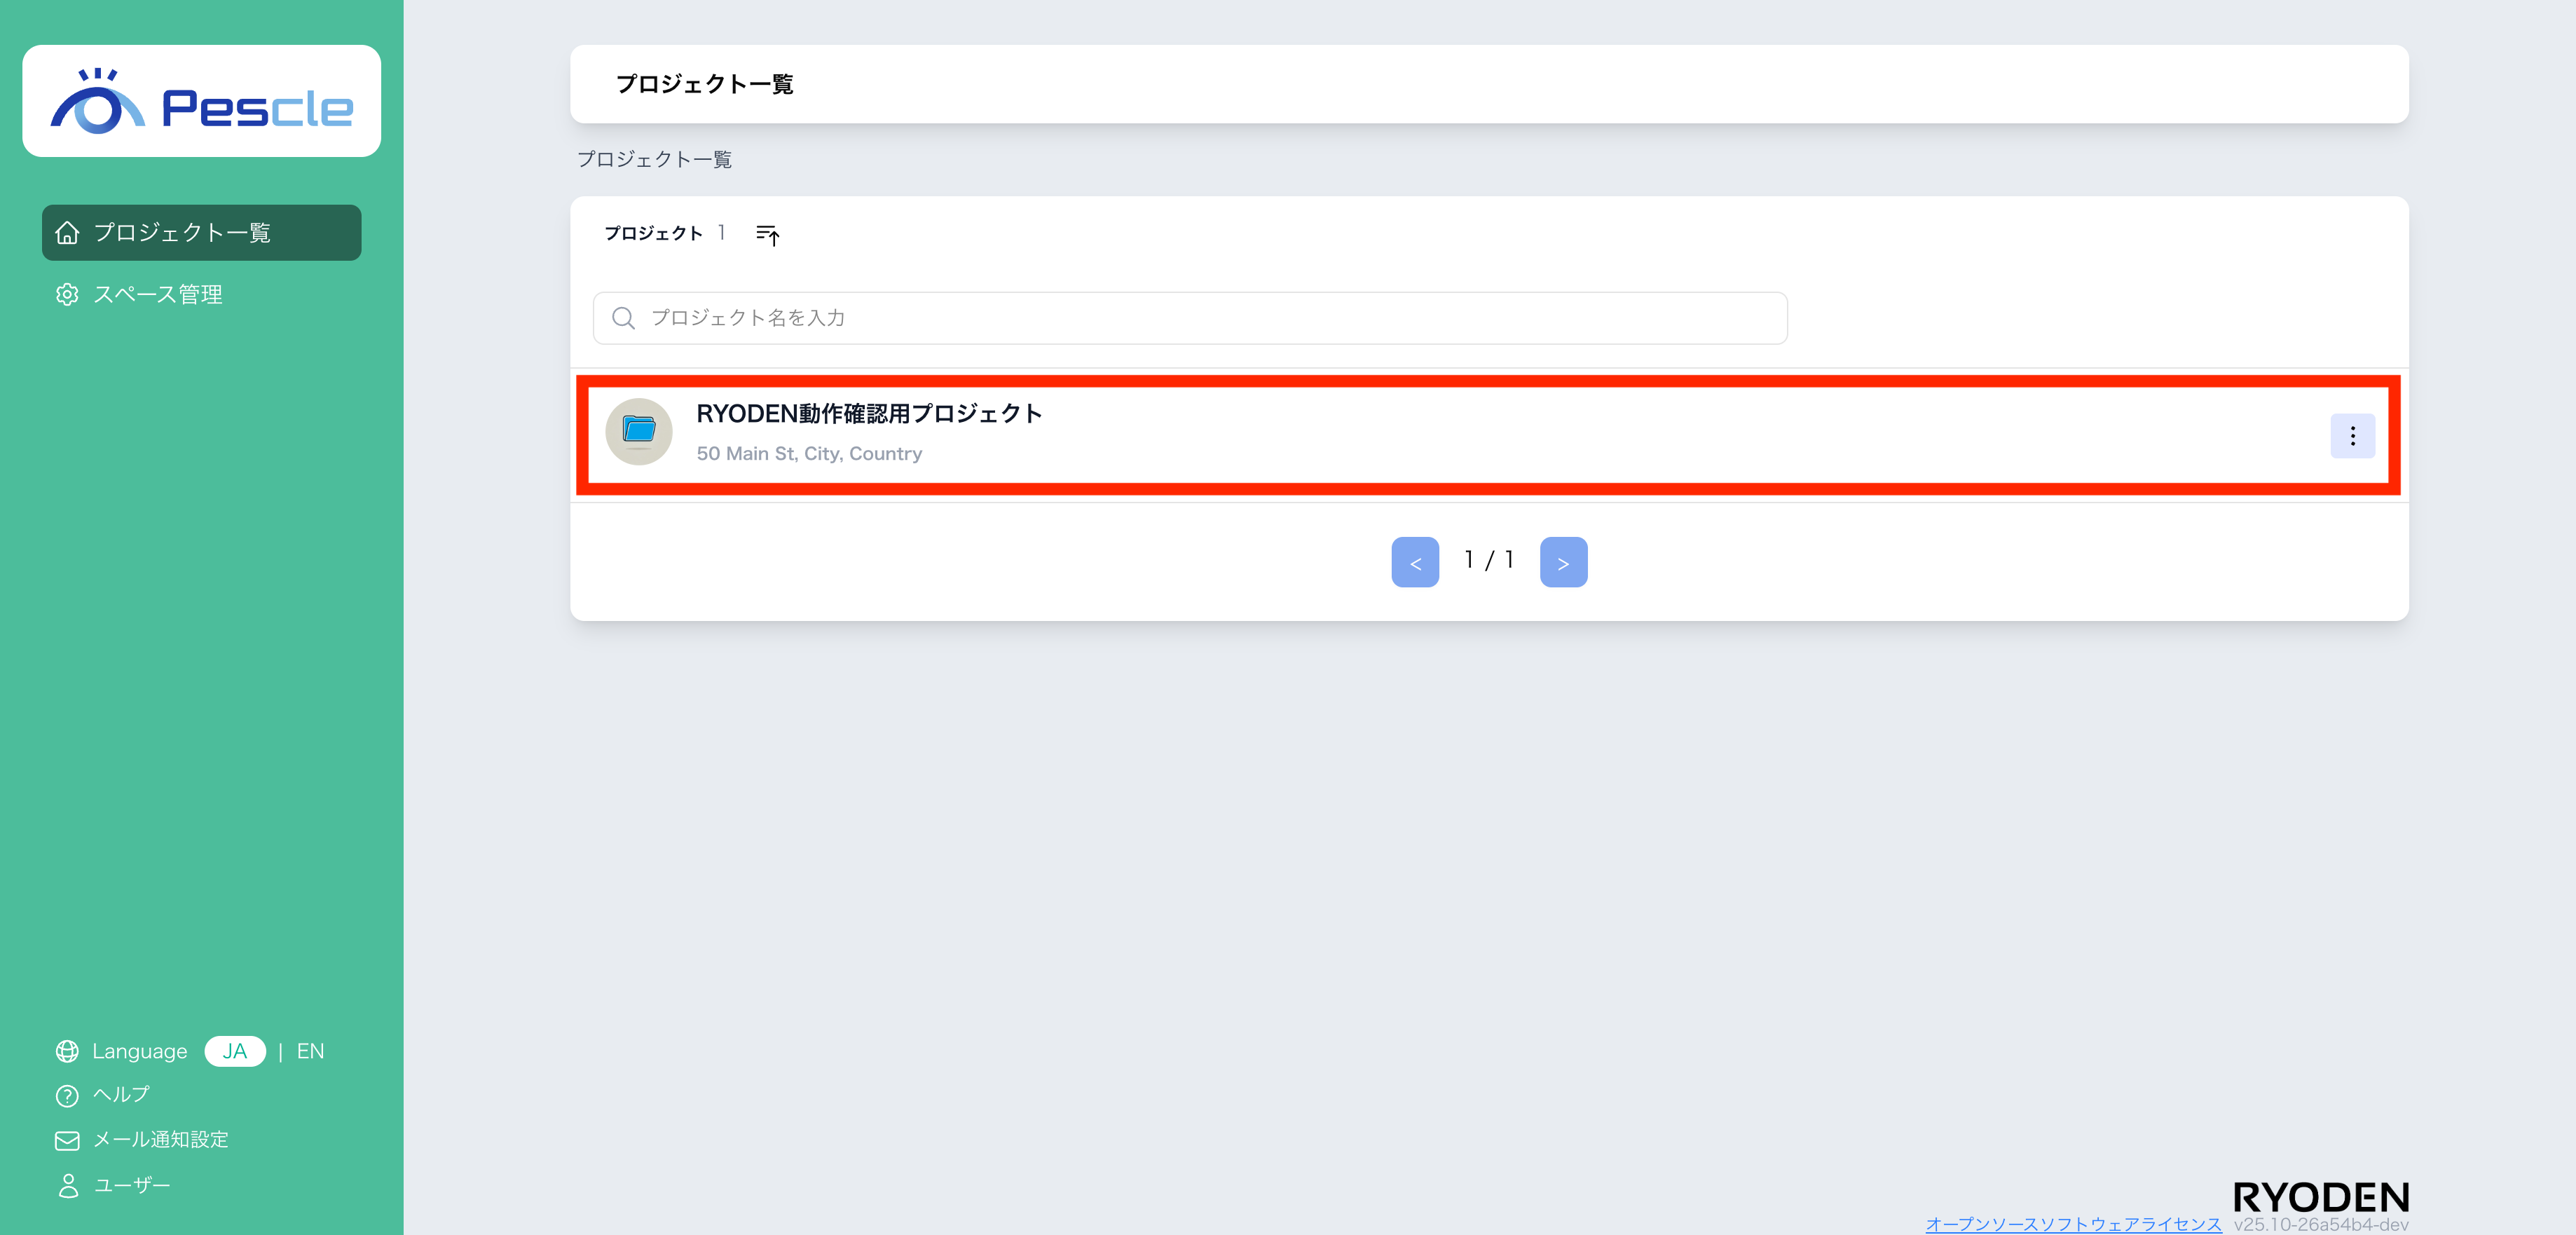Click the help question mark icon

(x=67, y=1096)
